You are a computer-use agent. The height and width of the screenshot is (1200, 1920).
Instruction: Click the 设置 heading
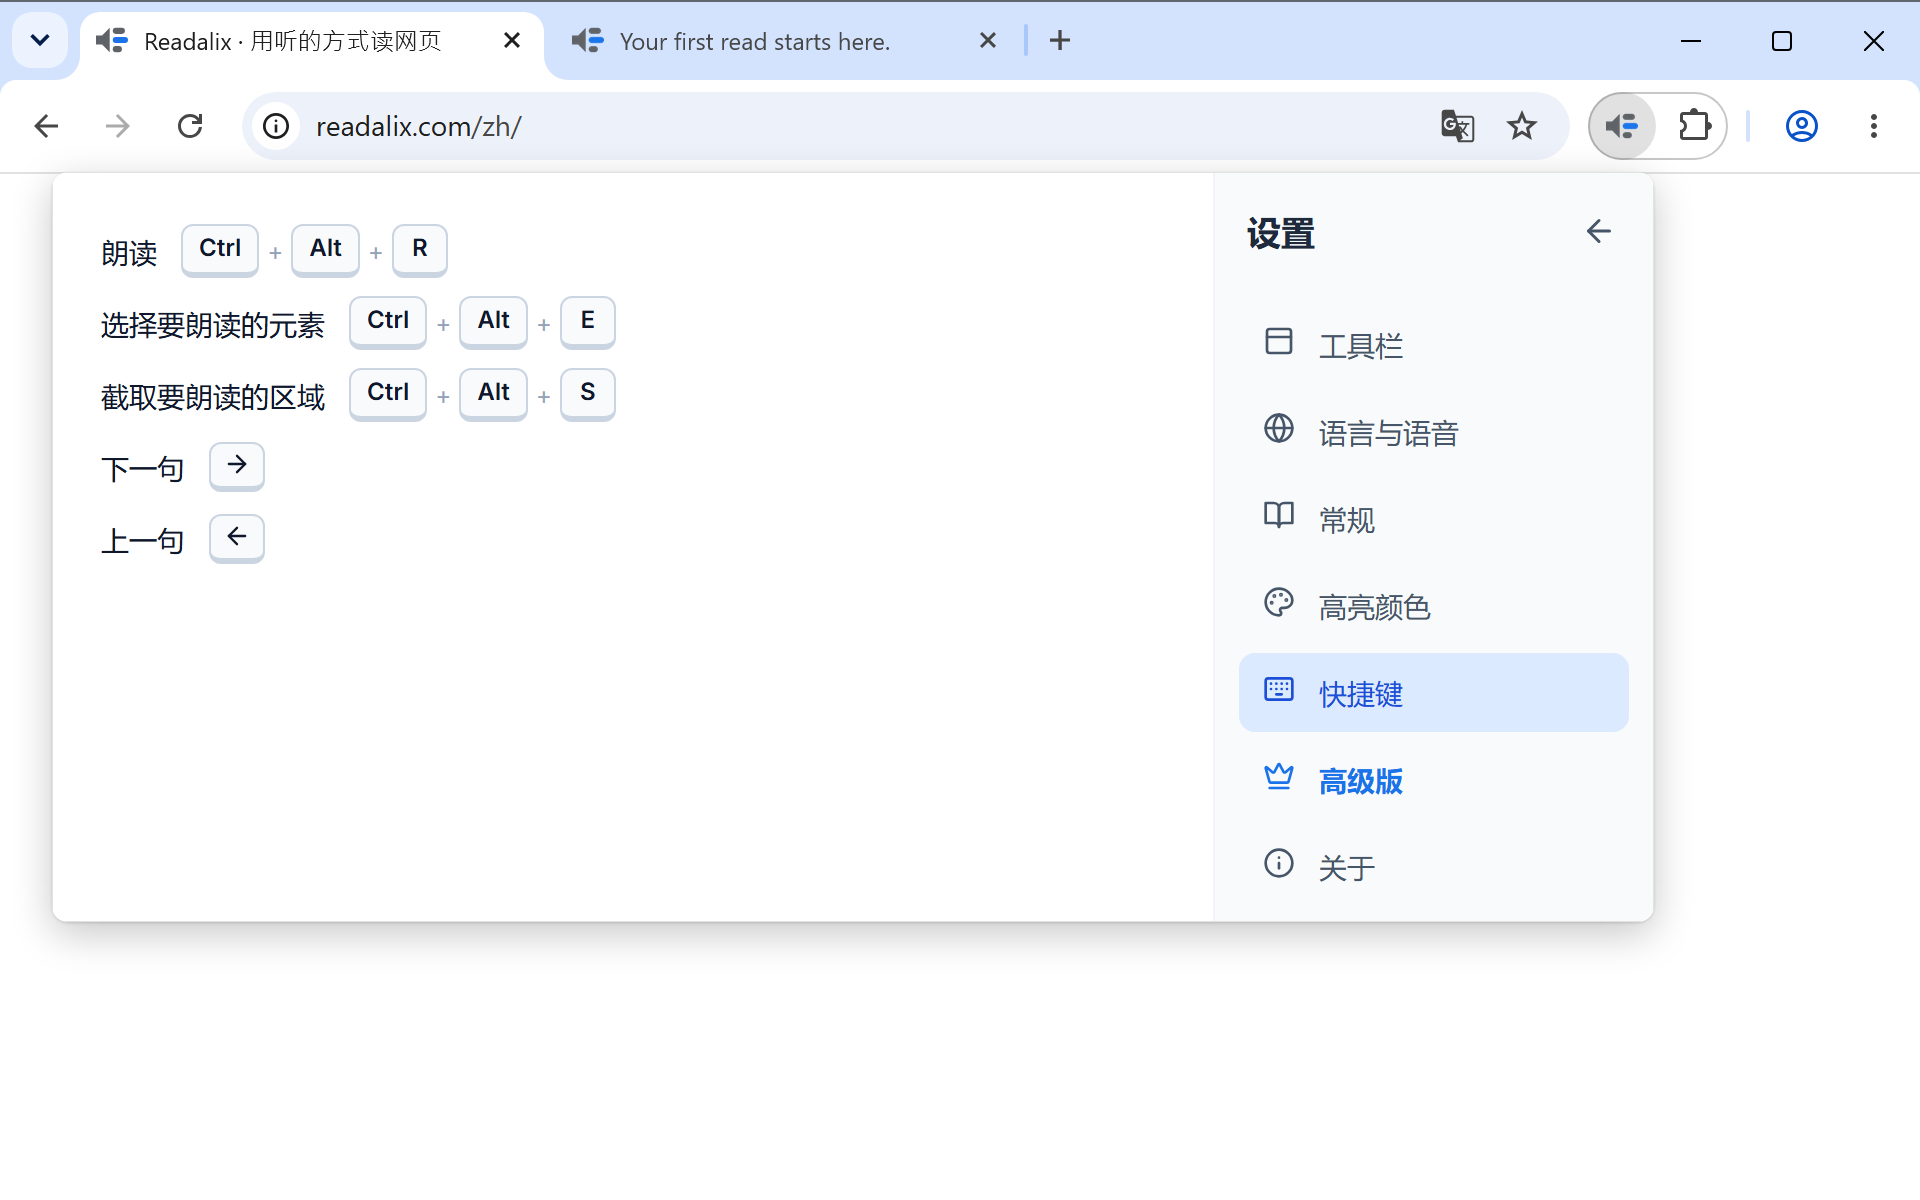pyautogui.click(x=1281, y=234)
